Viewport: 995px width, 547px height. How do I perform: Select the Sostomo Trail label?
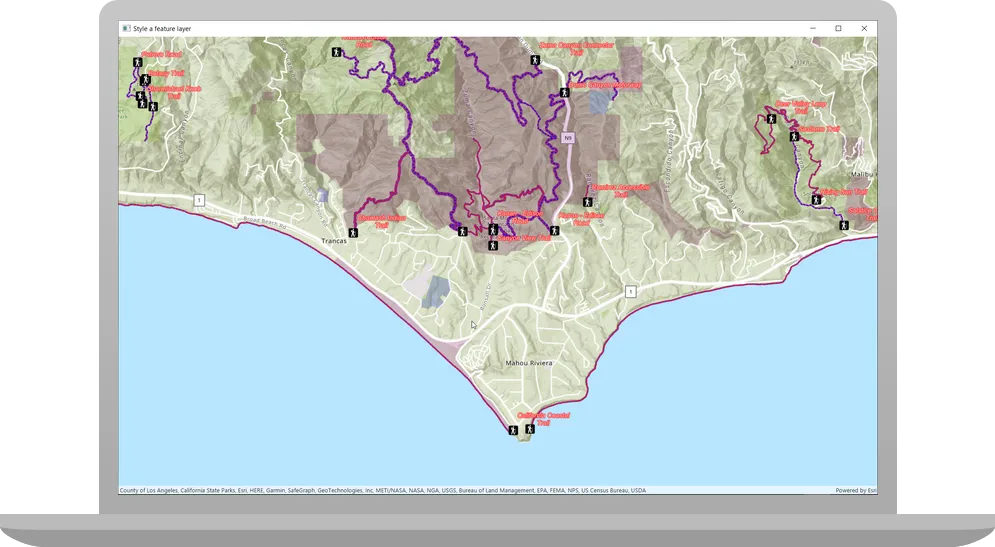click(819, 129)
